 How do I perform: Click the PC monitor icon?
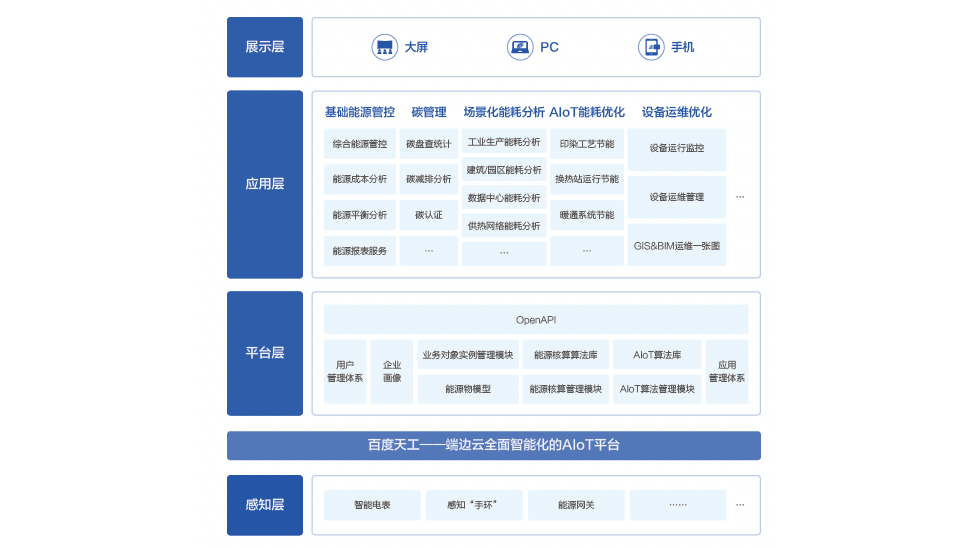coord(520,47)
